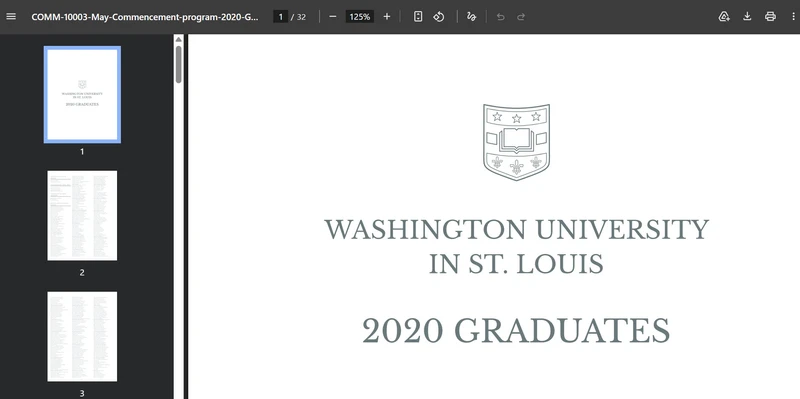The height and width of the screenshot is (399, 800).
Task: Click the fit to page icon
Action: coord(418,16)
